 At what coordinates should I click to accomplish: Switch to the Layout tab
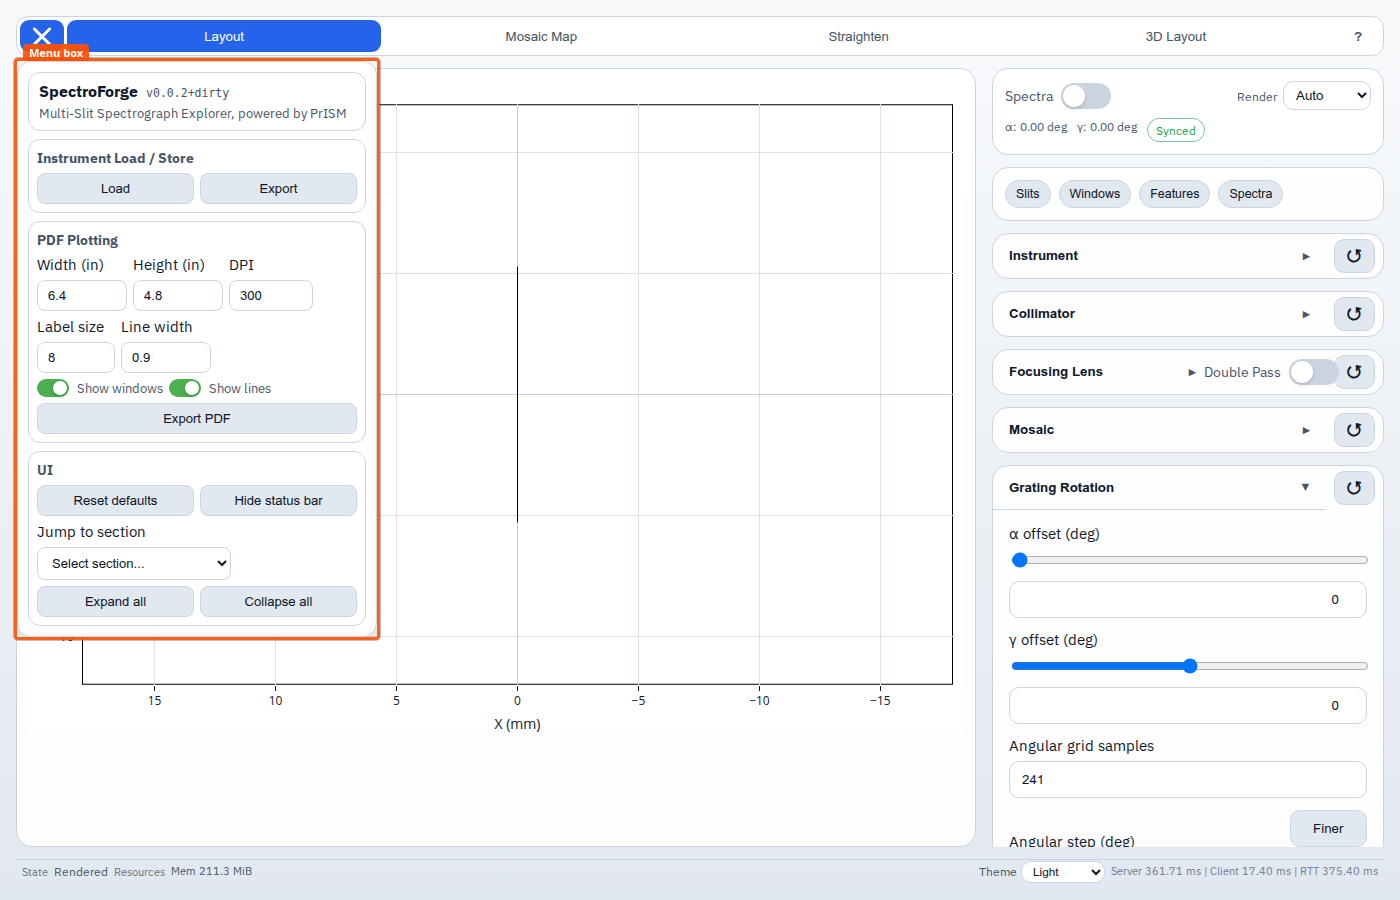pos(224,36)
